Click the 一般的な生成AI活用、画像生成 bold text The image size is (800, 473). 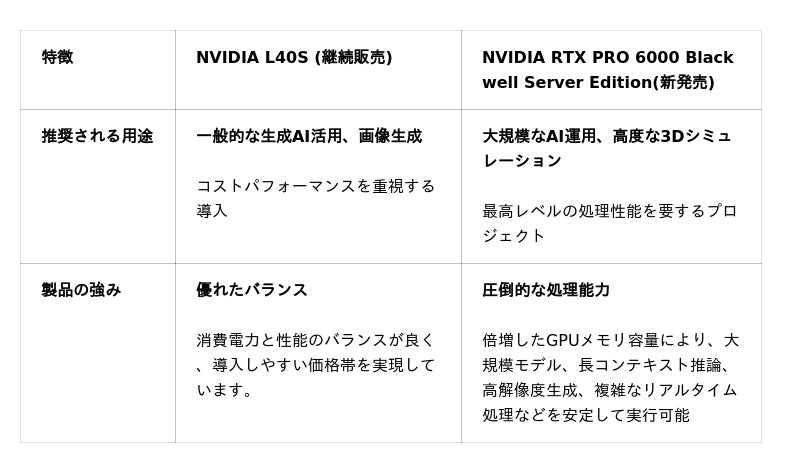[309, 136]
